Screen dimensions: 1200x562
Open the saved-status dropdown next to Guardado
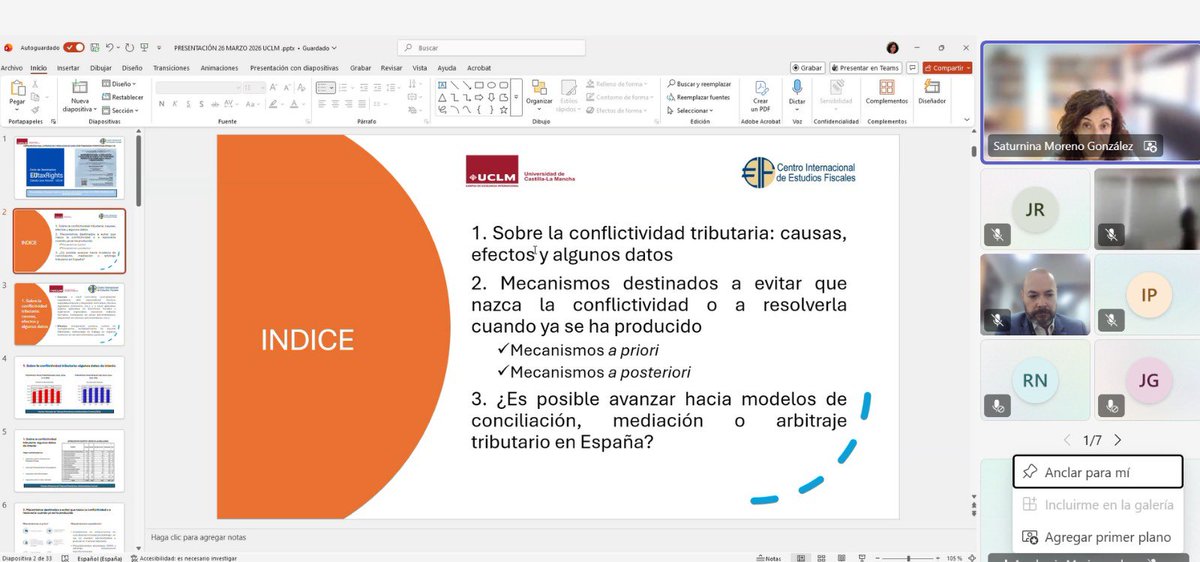(334, 47)
